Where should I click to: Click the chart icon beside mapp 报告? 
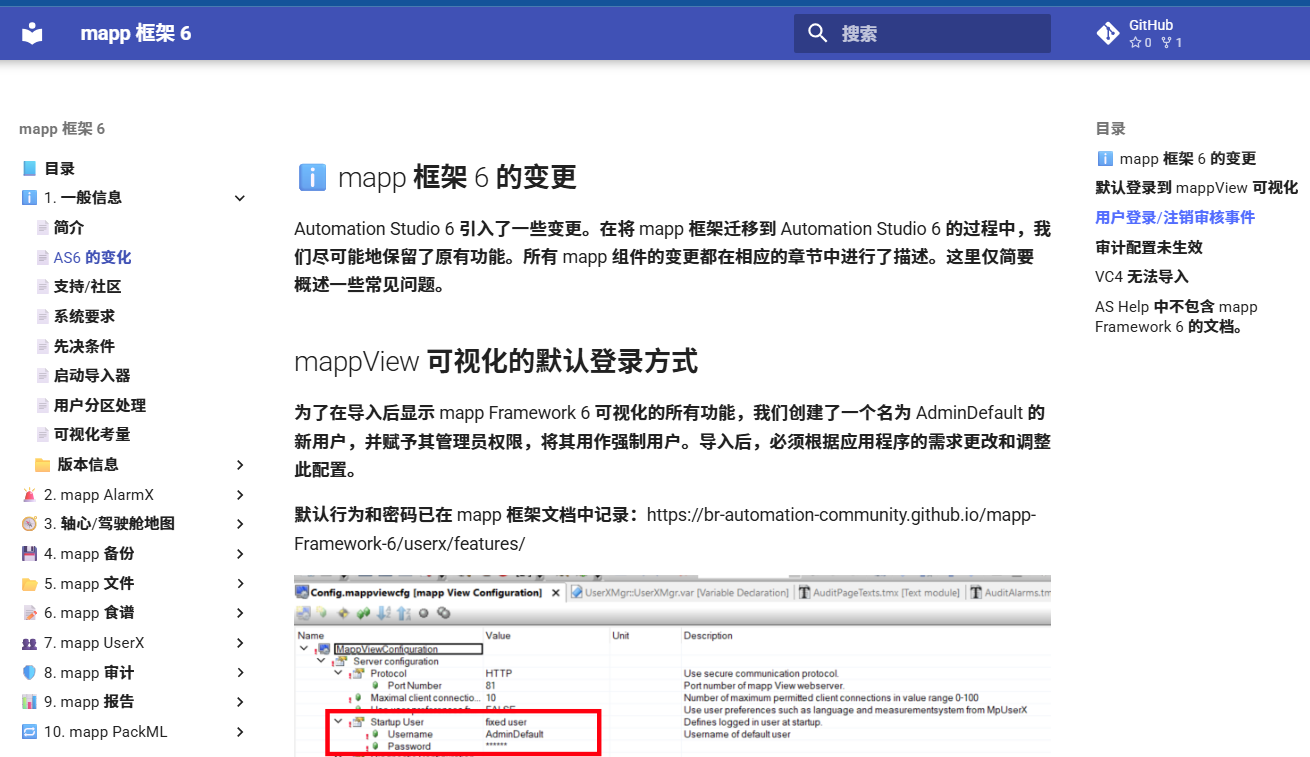click(x=29, y=702)
